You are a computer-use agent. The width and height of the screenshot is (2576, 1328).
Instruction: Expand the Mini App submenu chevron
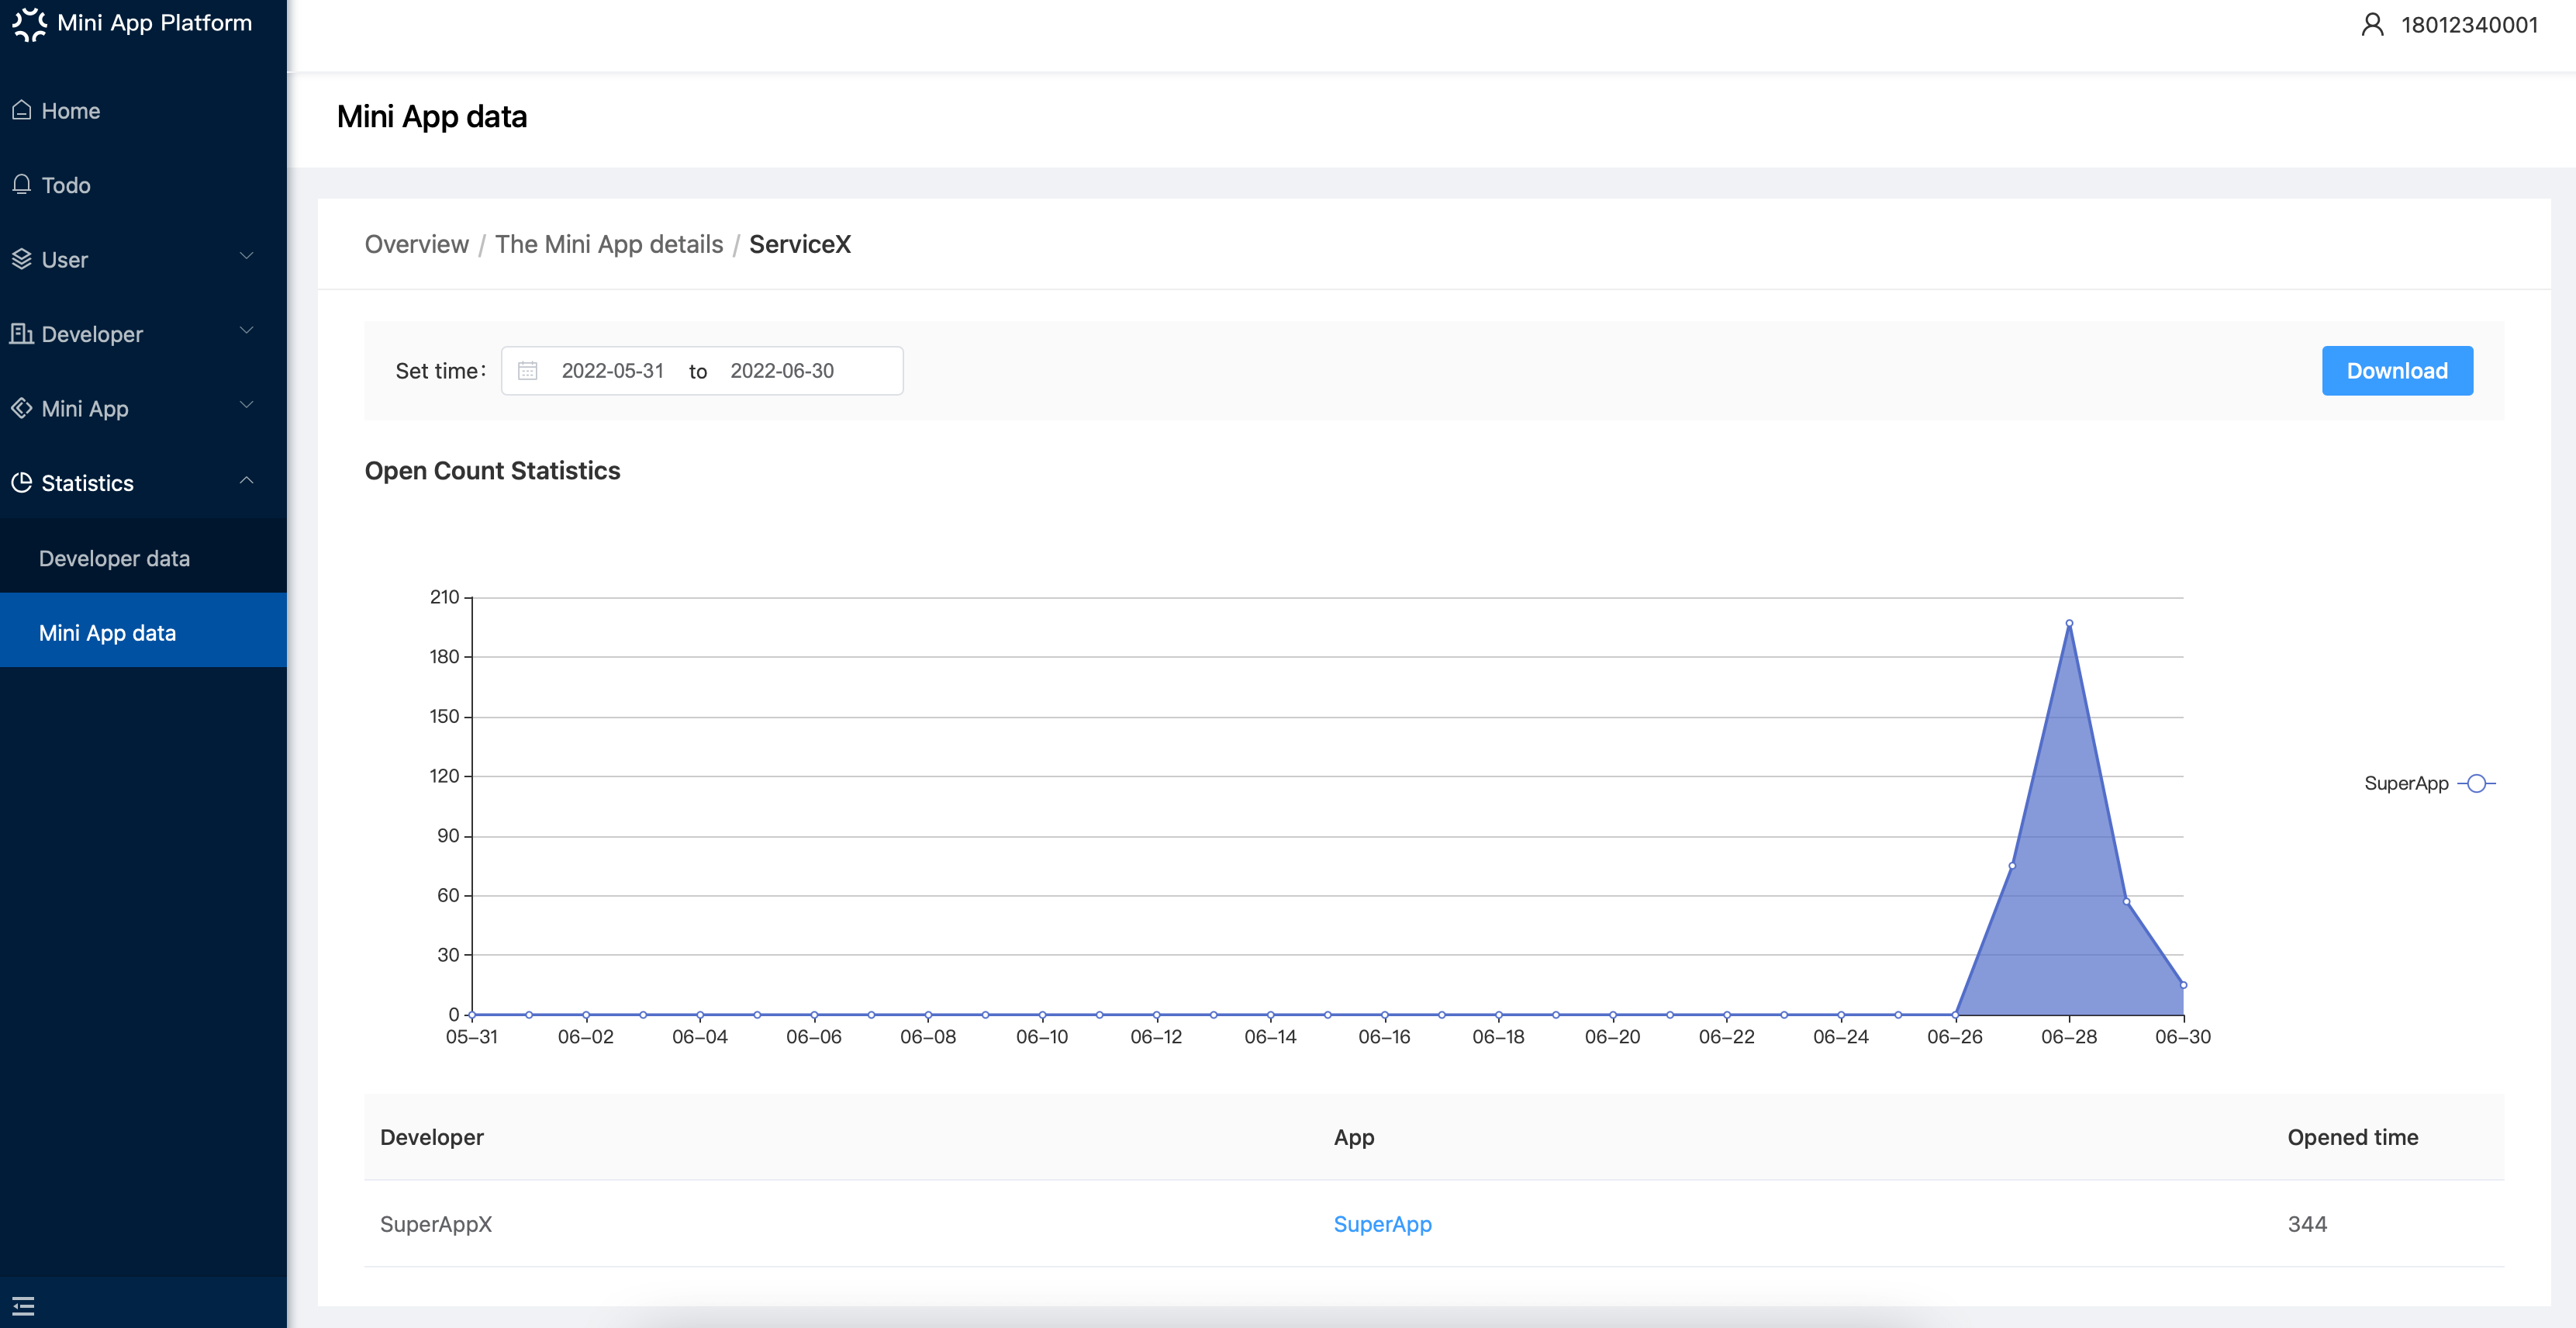[x=246, y=406]
